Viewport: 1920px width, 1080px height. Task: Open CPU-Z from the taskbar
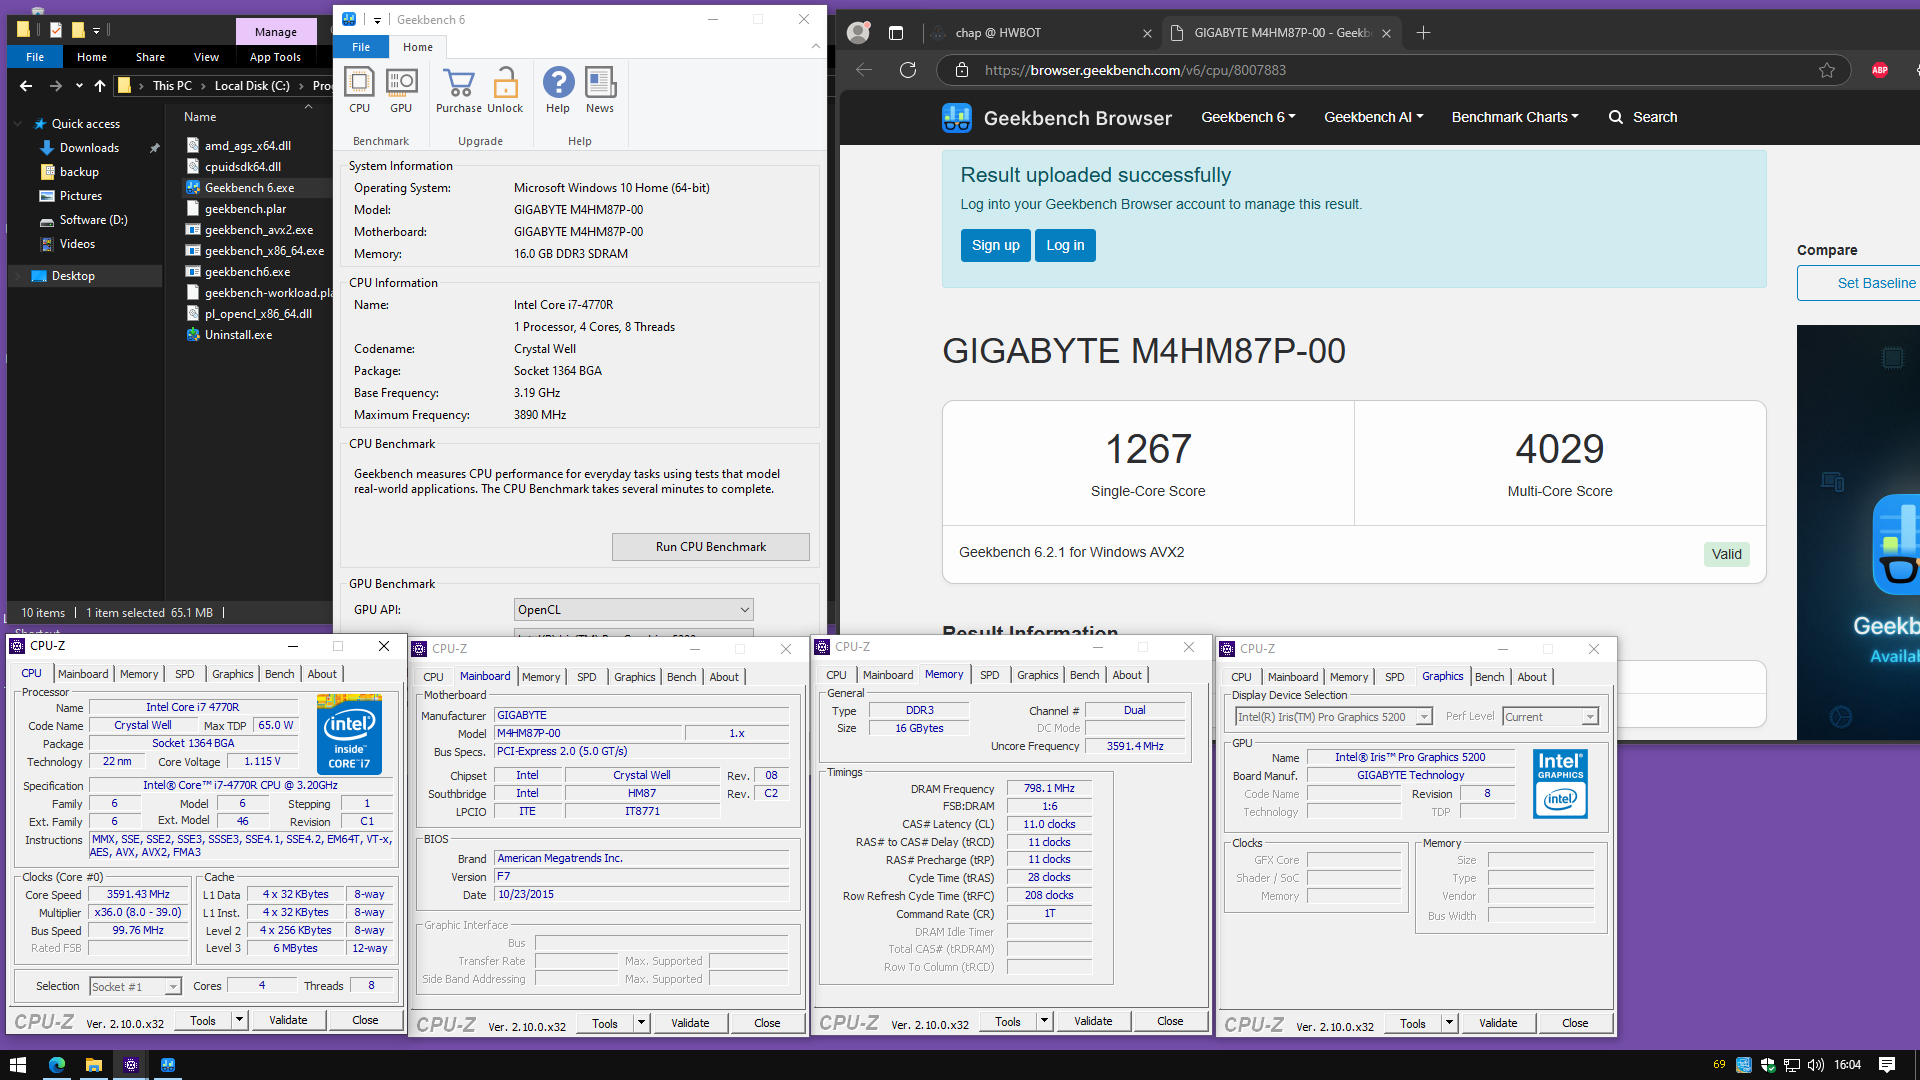pyautogui.click(x=131, y=1065)
